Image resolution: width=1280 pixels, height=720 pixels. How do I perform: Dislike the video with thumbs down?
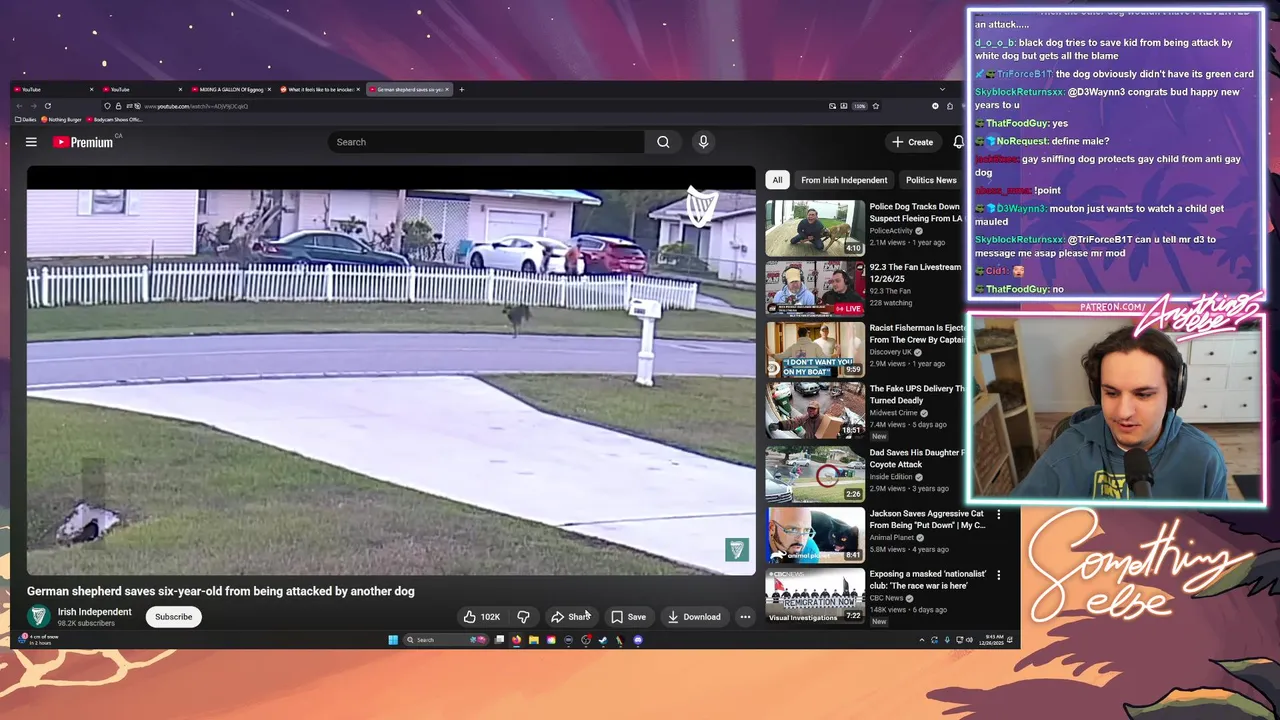pos(523,617)
